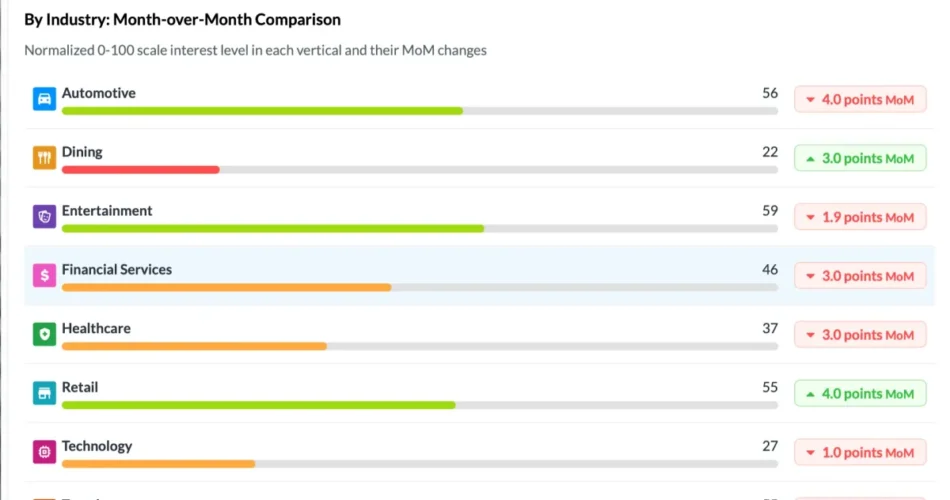Click Financial Services 3.0 points MoM badge
The width and height of the screenshot is (950, 500).
(x=860, y=276)
